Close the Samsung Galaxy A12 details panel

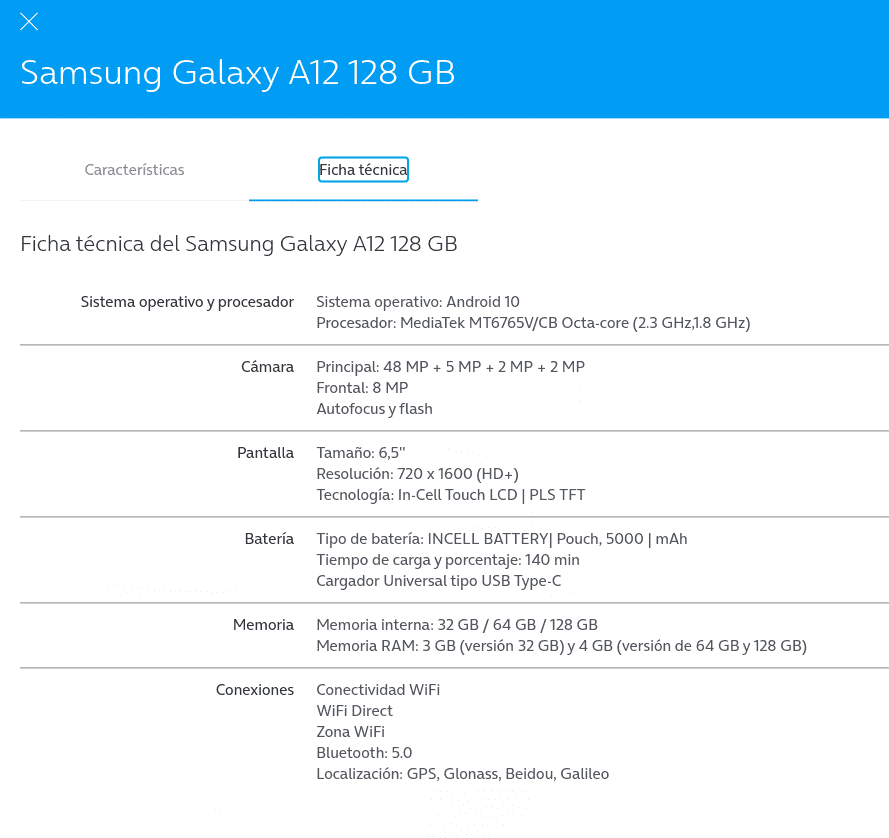tap(29, 22)
